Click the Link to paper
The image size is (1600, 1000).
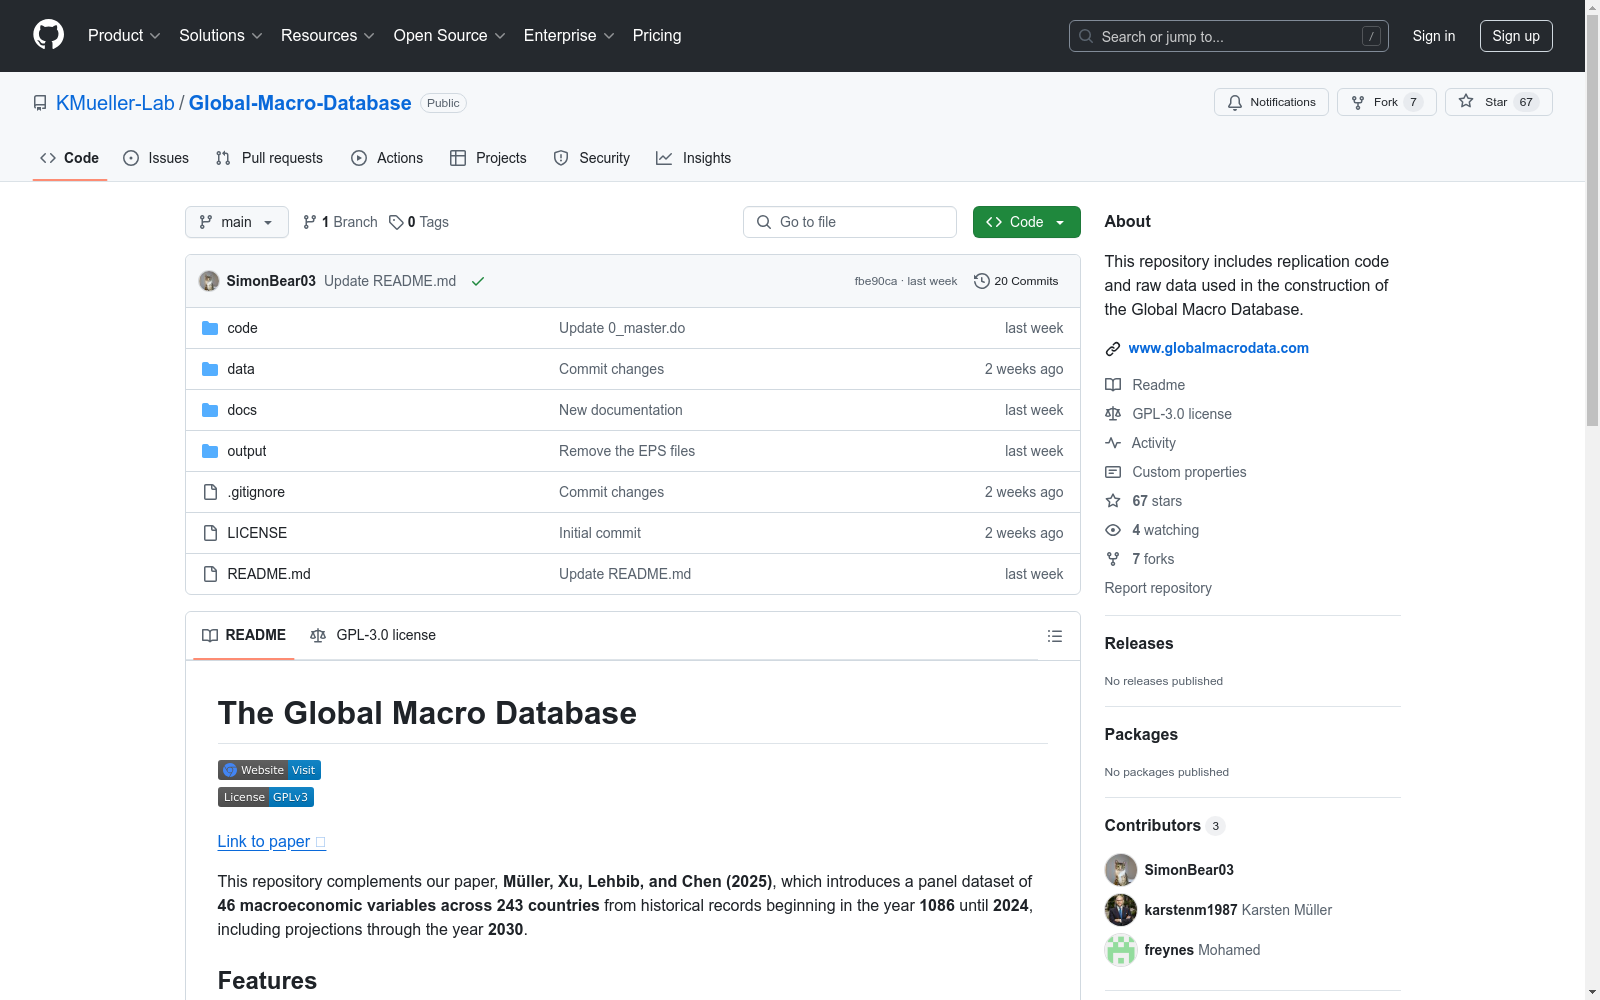(x=272, y=841)
